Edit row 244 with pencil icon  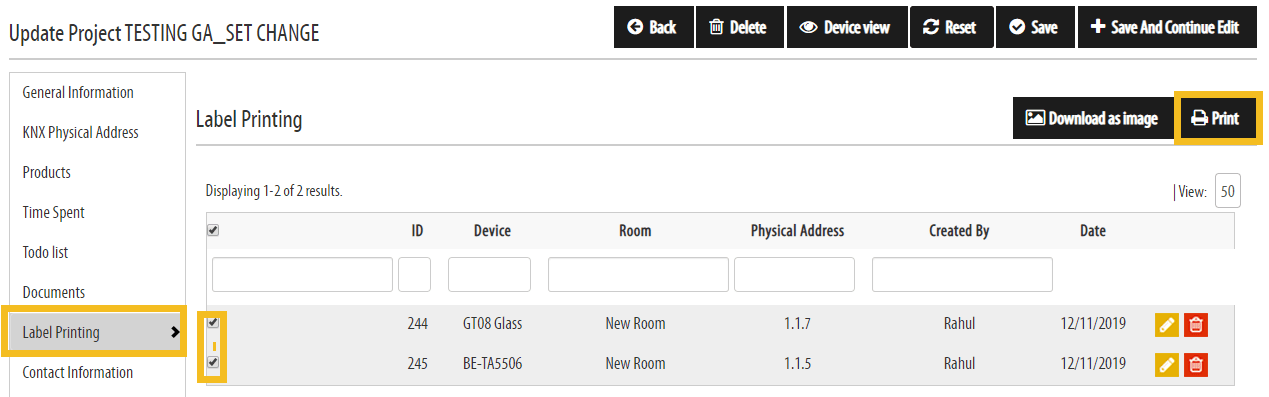(x=1167, y=325)
